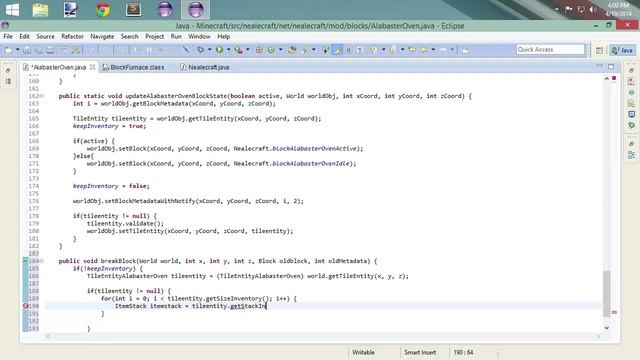This screenshot has width=640, height=360.
Task: Close the AlabasterOven.java tab
Action: point(93,67)
